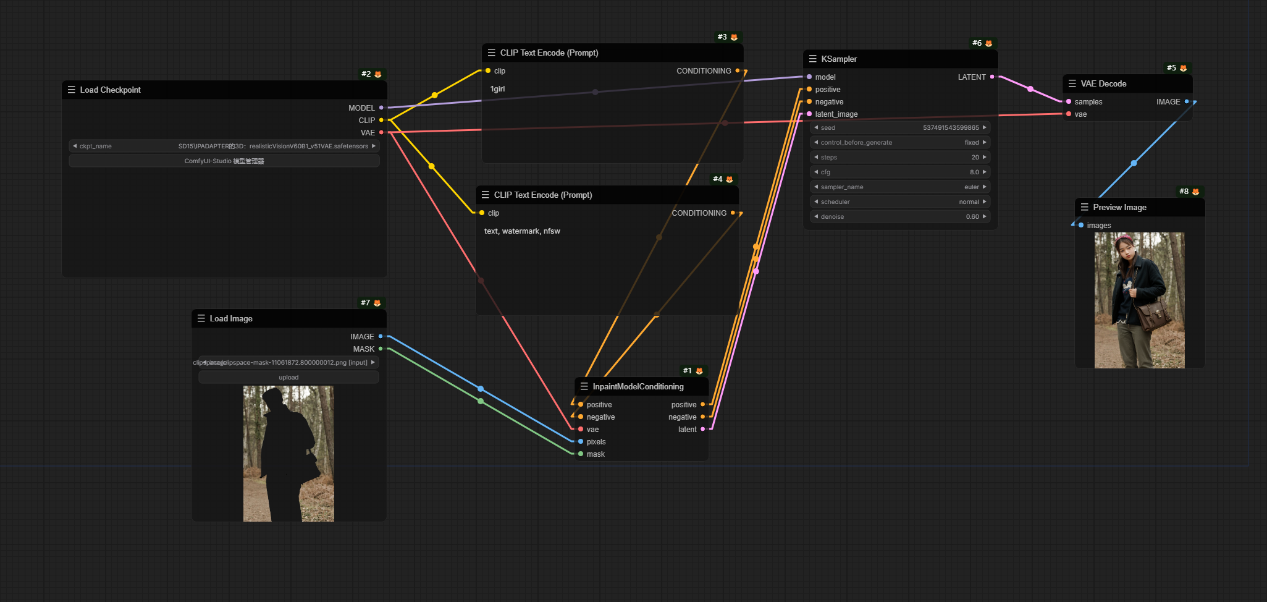Click the Load Image node's hamburger icon

(x=201, y=318)
